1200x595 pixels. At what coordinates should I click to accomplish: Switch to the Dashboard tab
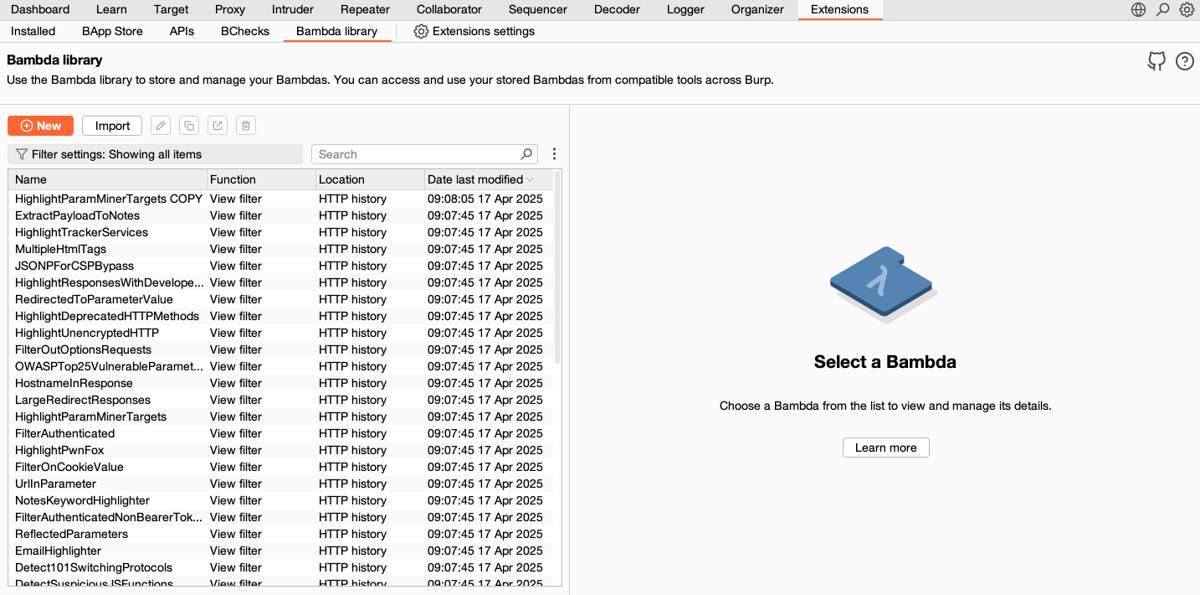pyautogui.click(x=40, y=10)
